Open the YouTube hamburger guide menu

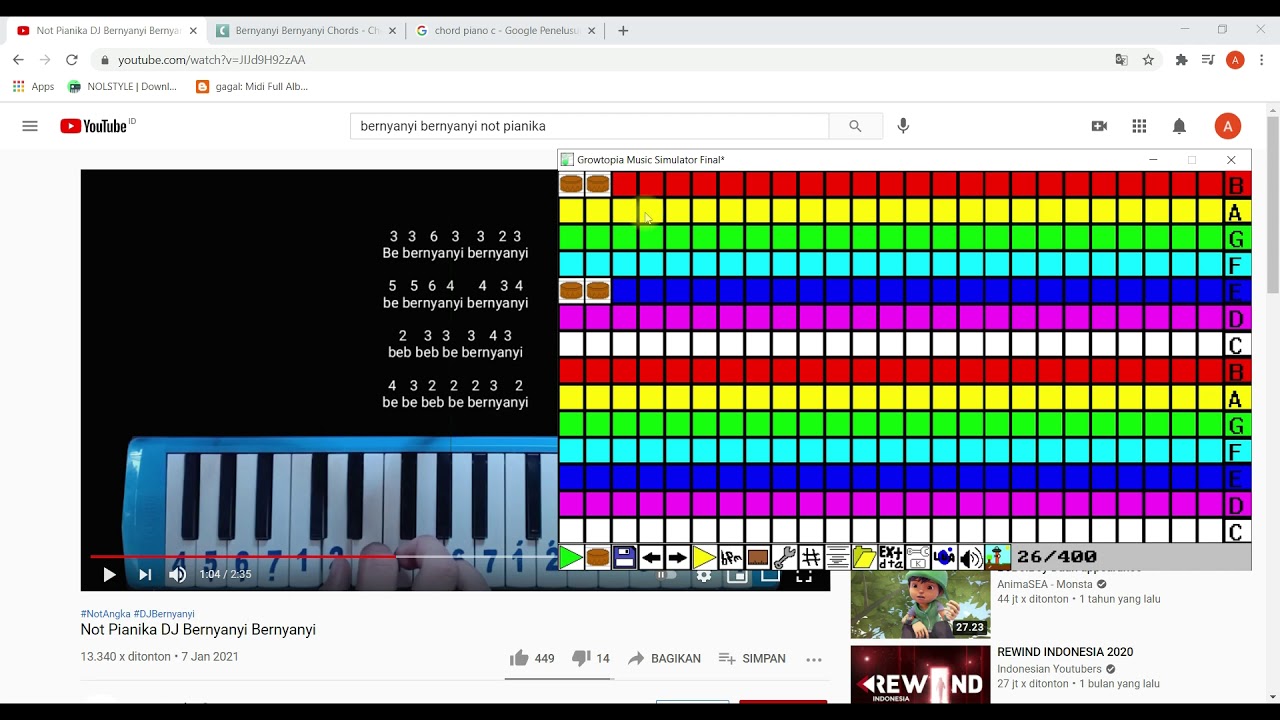pyautogui.click(x=30, y=126)
